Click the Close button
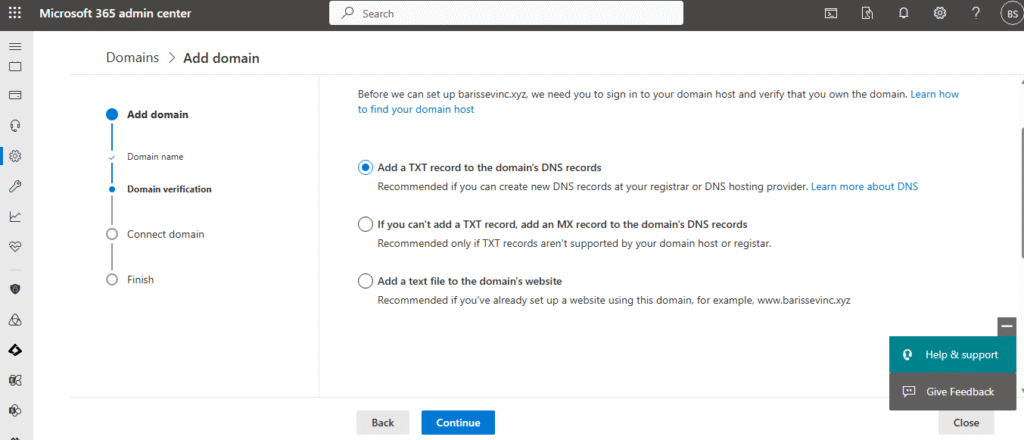This screenshot has height=440, width=1024. tap(966, 422)
